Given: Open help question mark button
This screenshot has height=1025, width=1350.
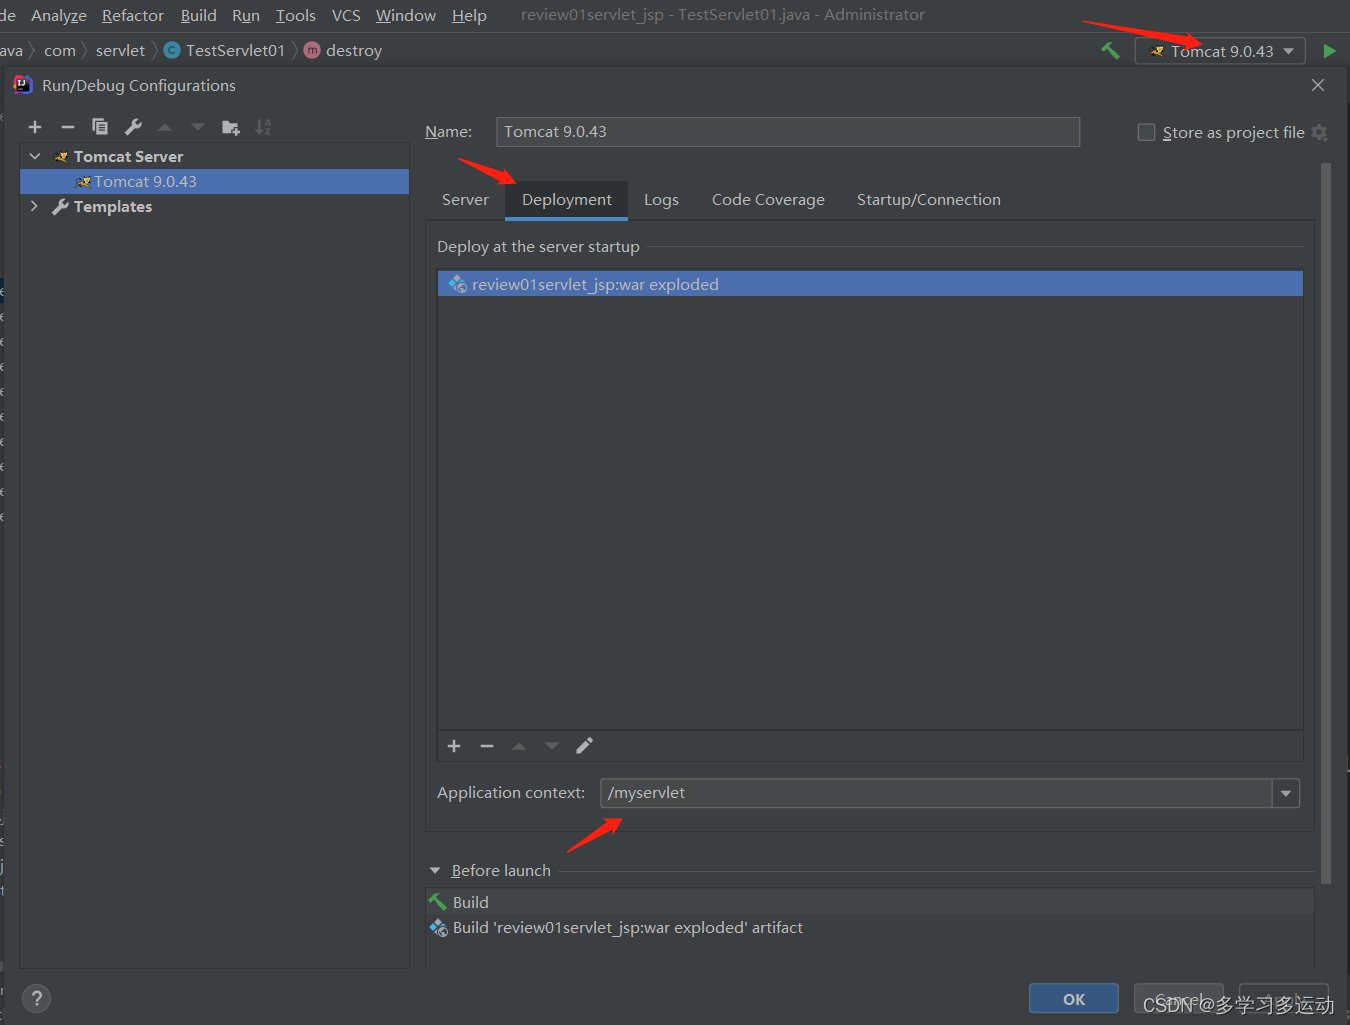Looking at the screenshot, I should [x=36, y=998].
